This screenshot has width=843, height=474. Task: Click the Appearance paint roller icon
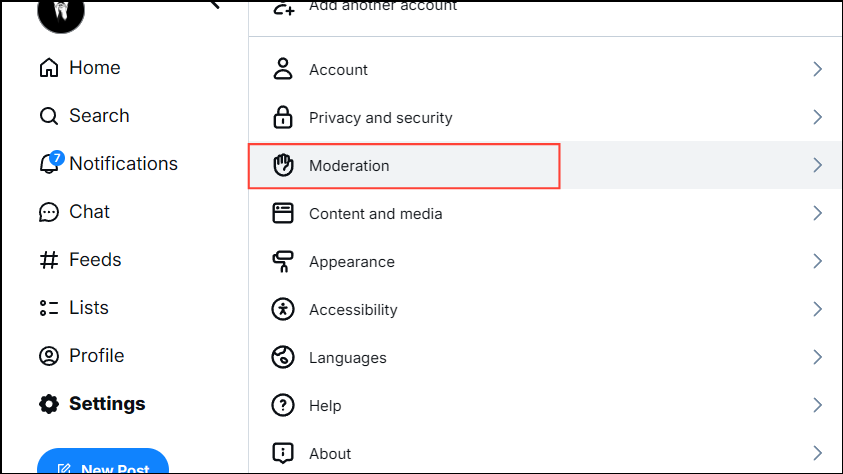283,262
